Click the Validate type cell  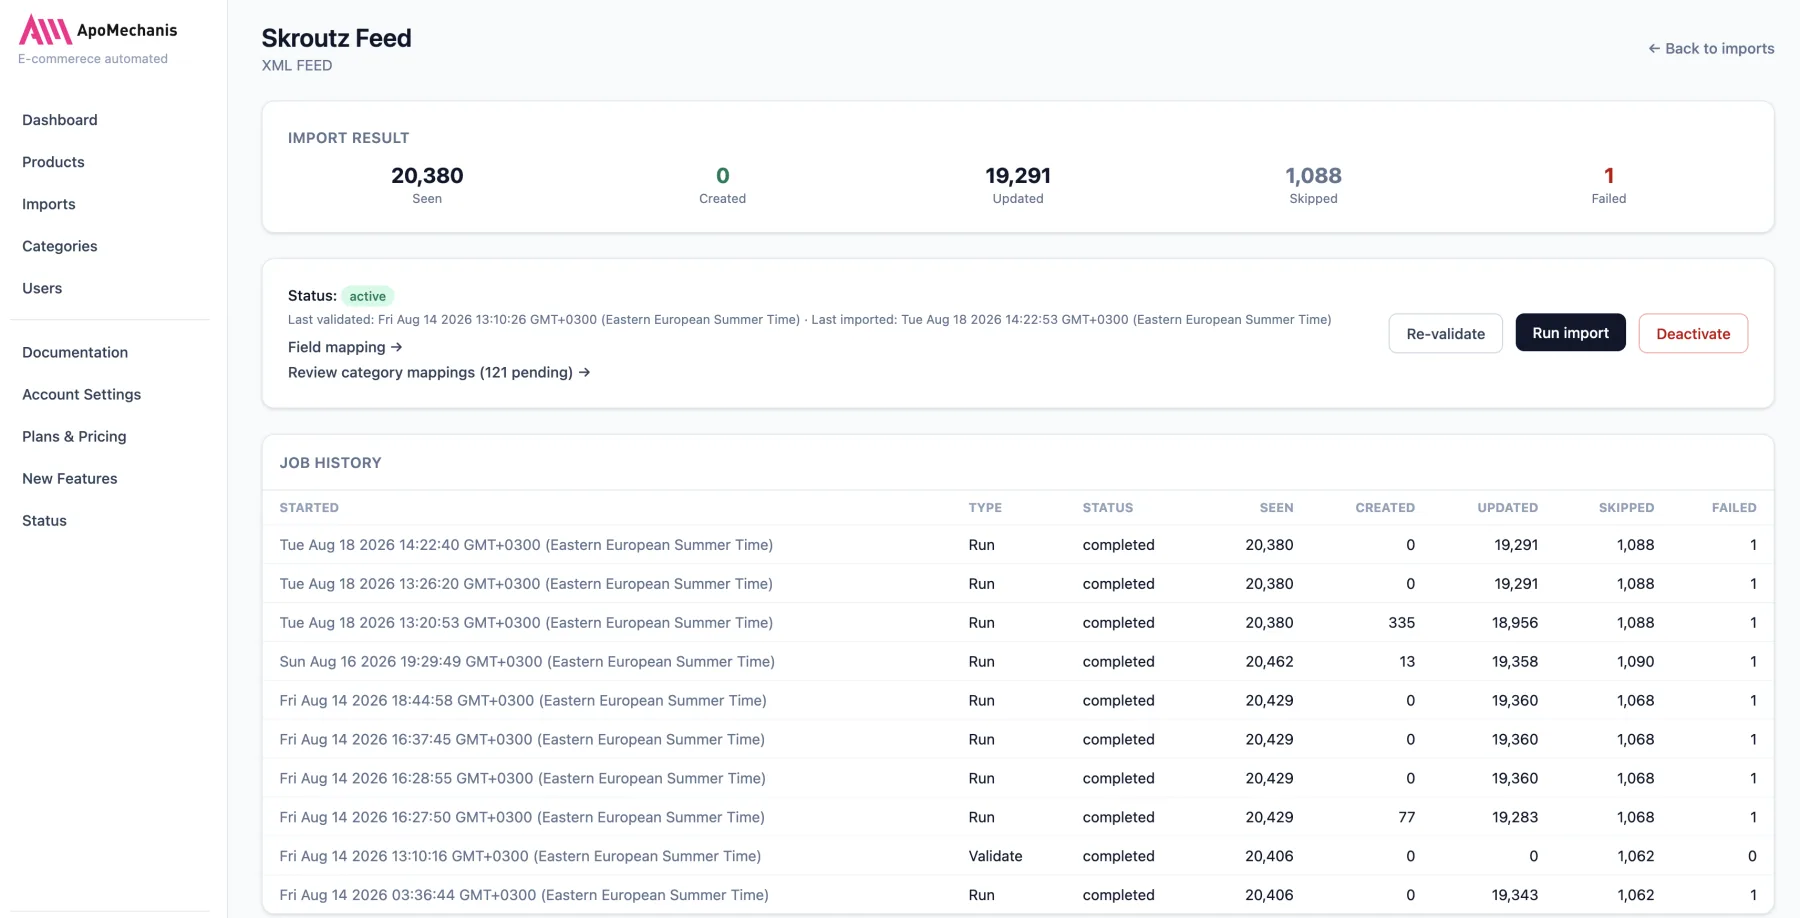click(995, 857)
